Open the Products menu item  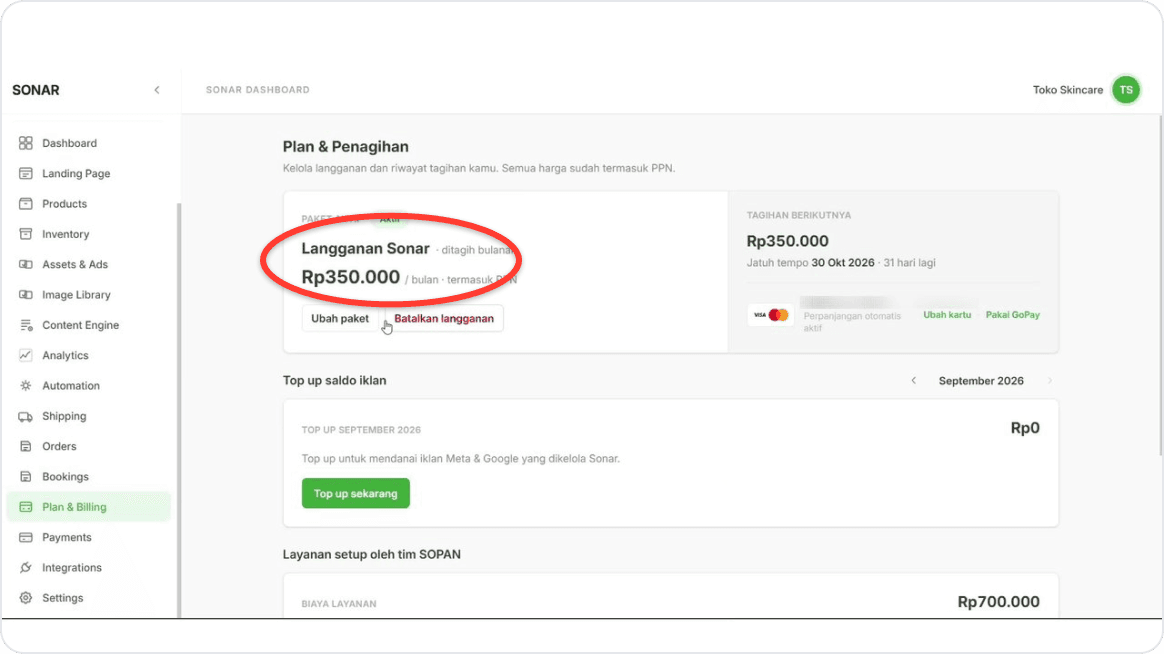pyautogui.click(x=89, y=203)
